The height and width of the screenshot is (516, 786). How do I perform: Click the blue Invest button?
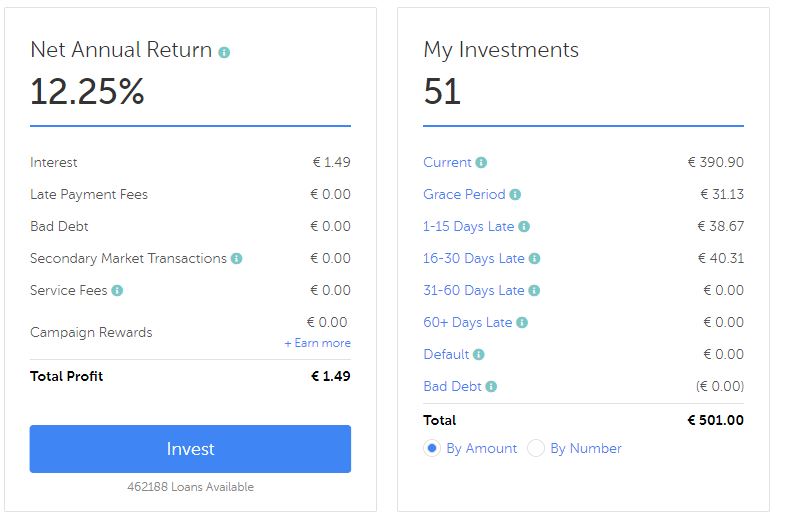click(190, 449)
